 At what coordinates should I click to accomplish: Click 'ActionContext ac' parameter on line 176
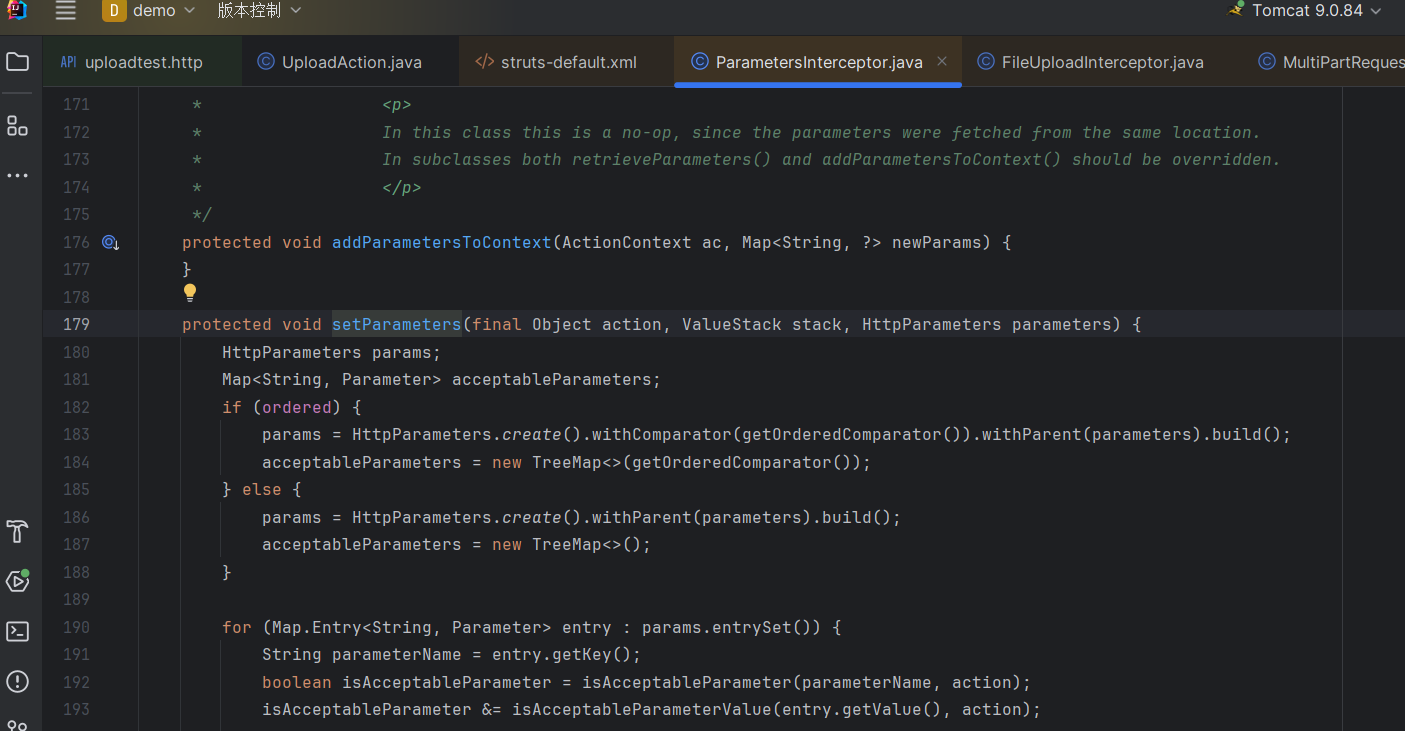(641, 242)
